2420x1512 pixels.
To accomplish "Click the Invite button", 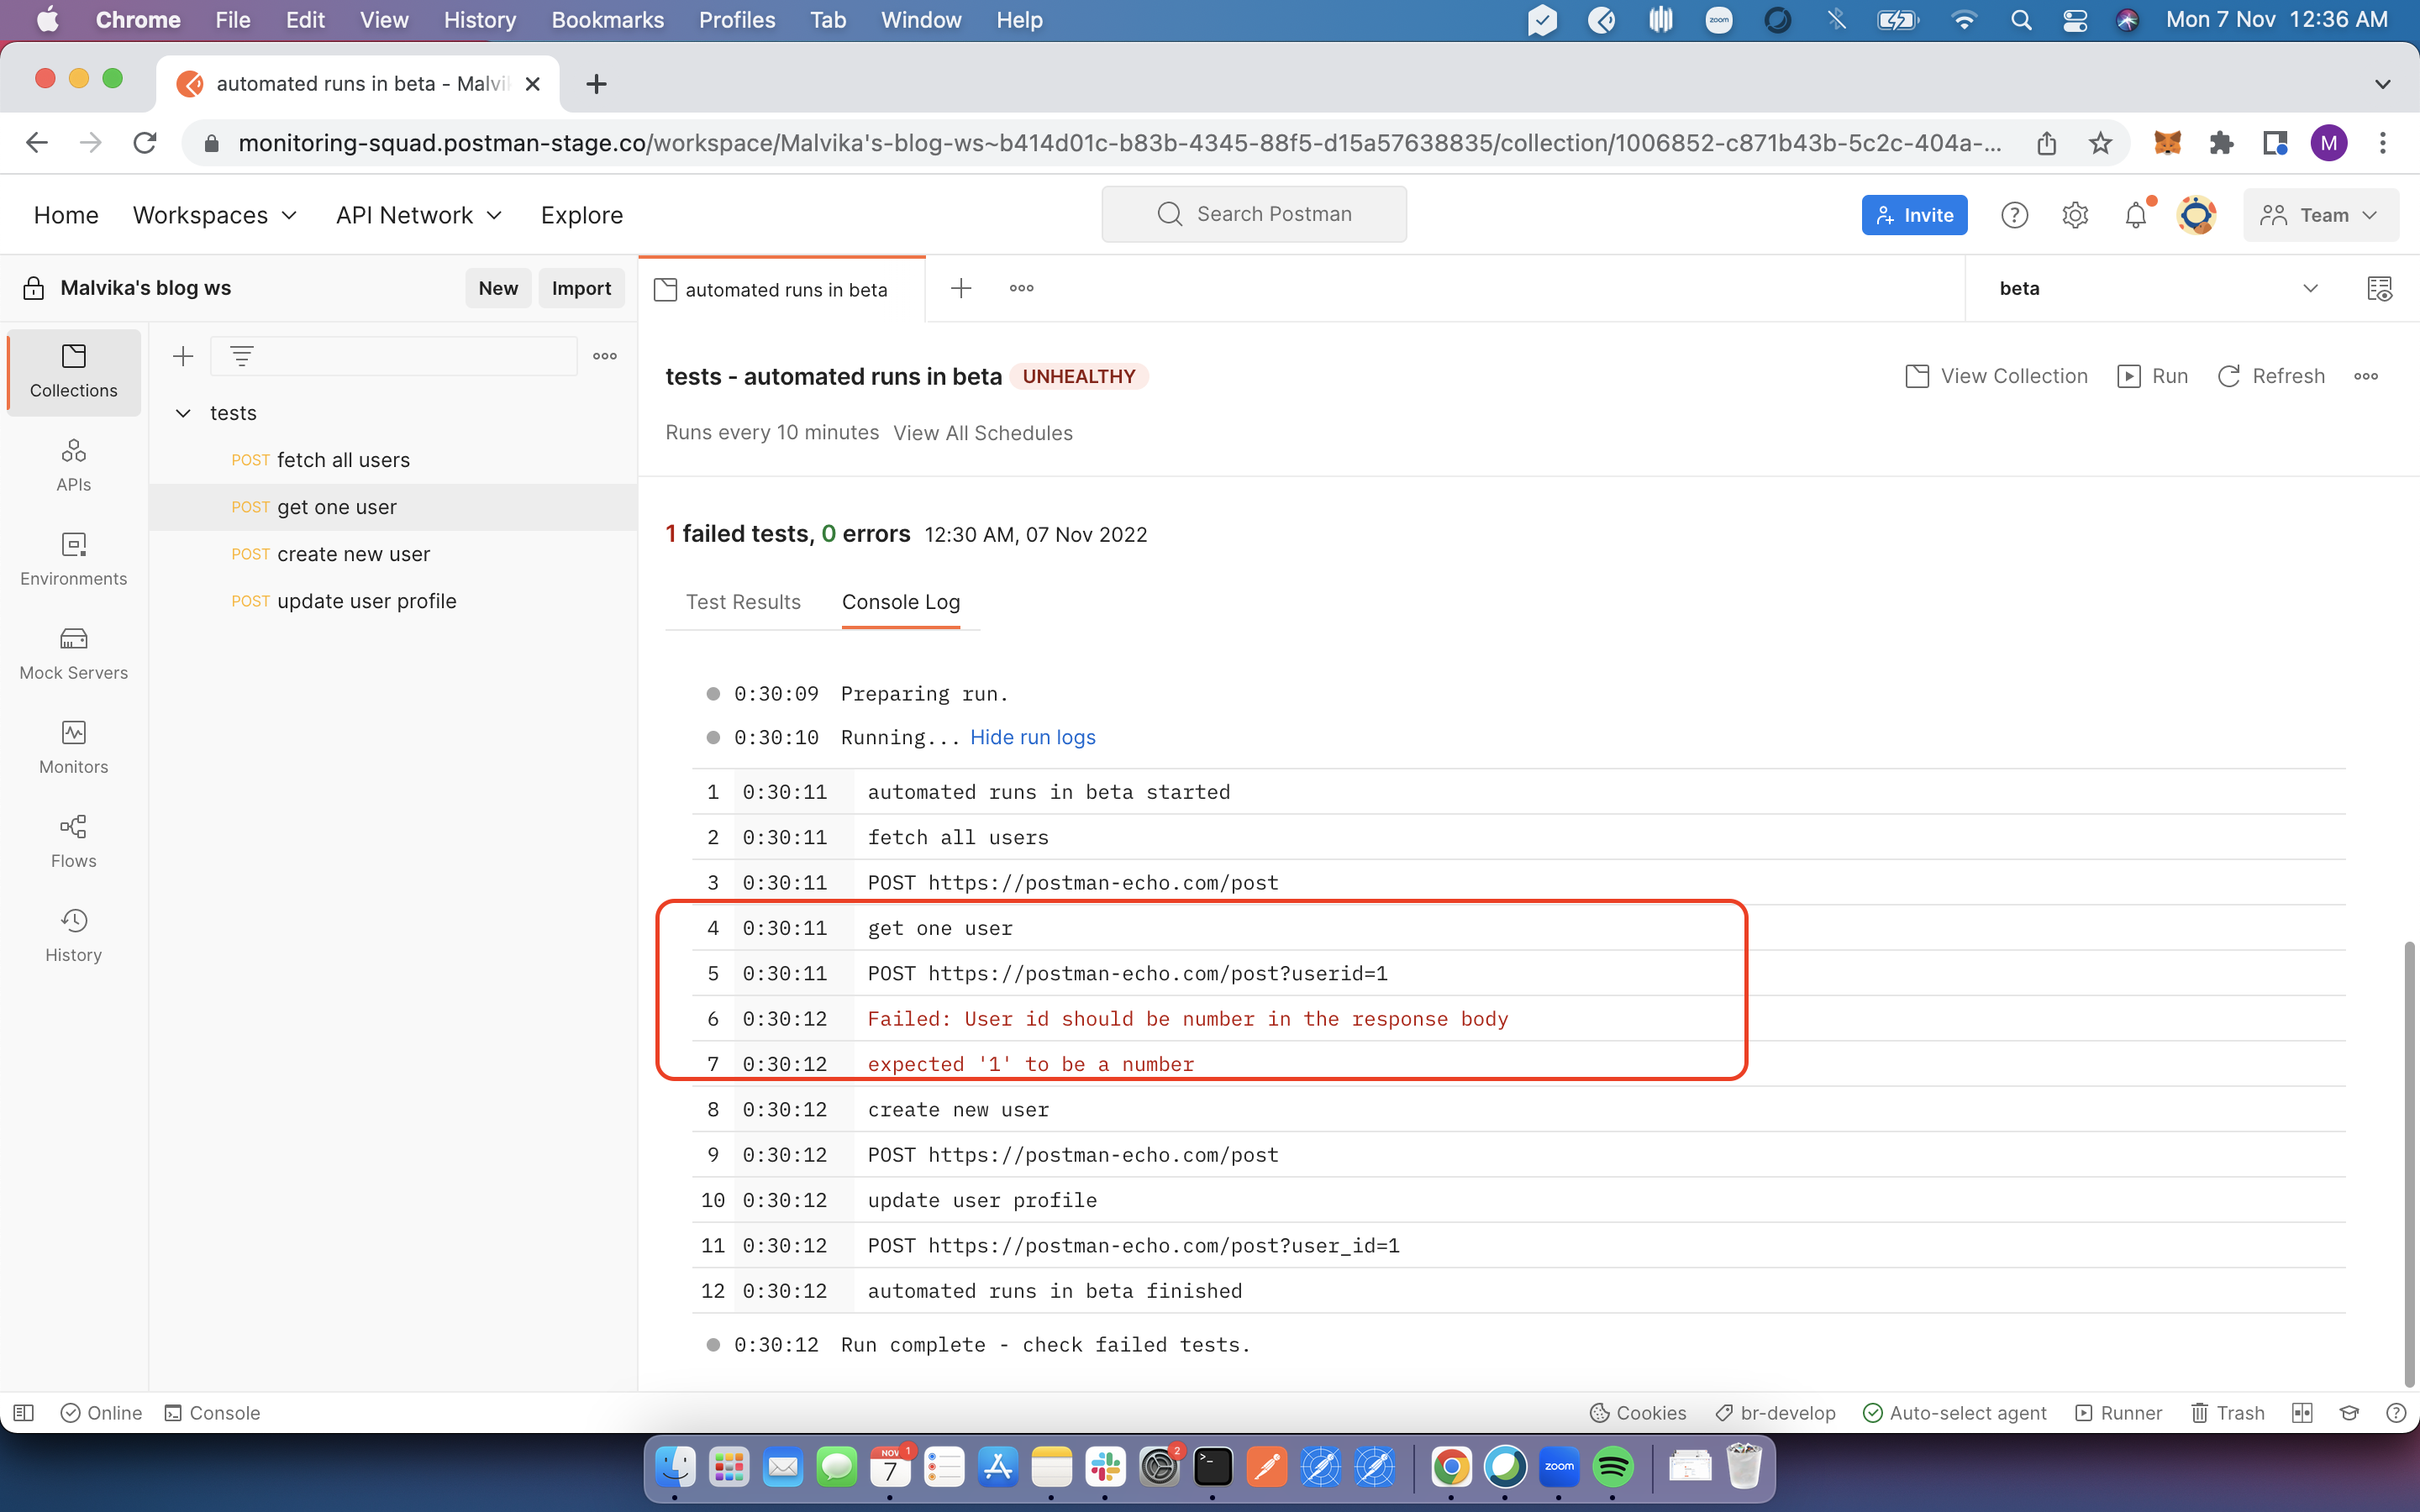I will tap(1914, 215).
